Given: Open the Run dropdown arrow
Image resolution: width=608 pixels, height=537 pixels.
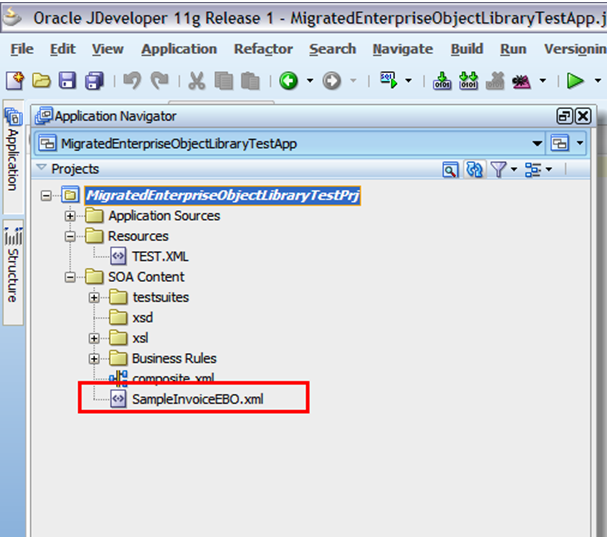Looking at the screenshot, I should point(598,81).
